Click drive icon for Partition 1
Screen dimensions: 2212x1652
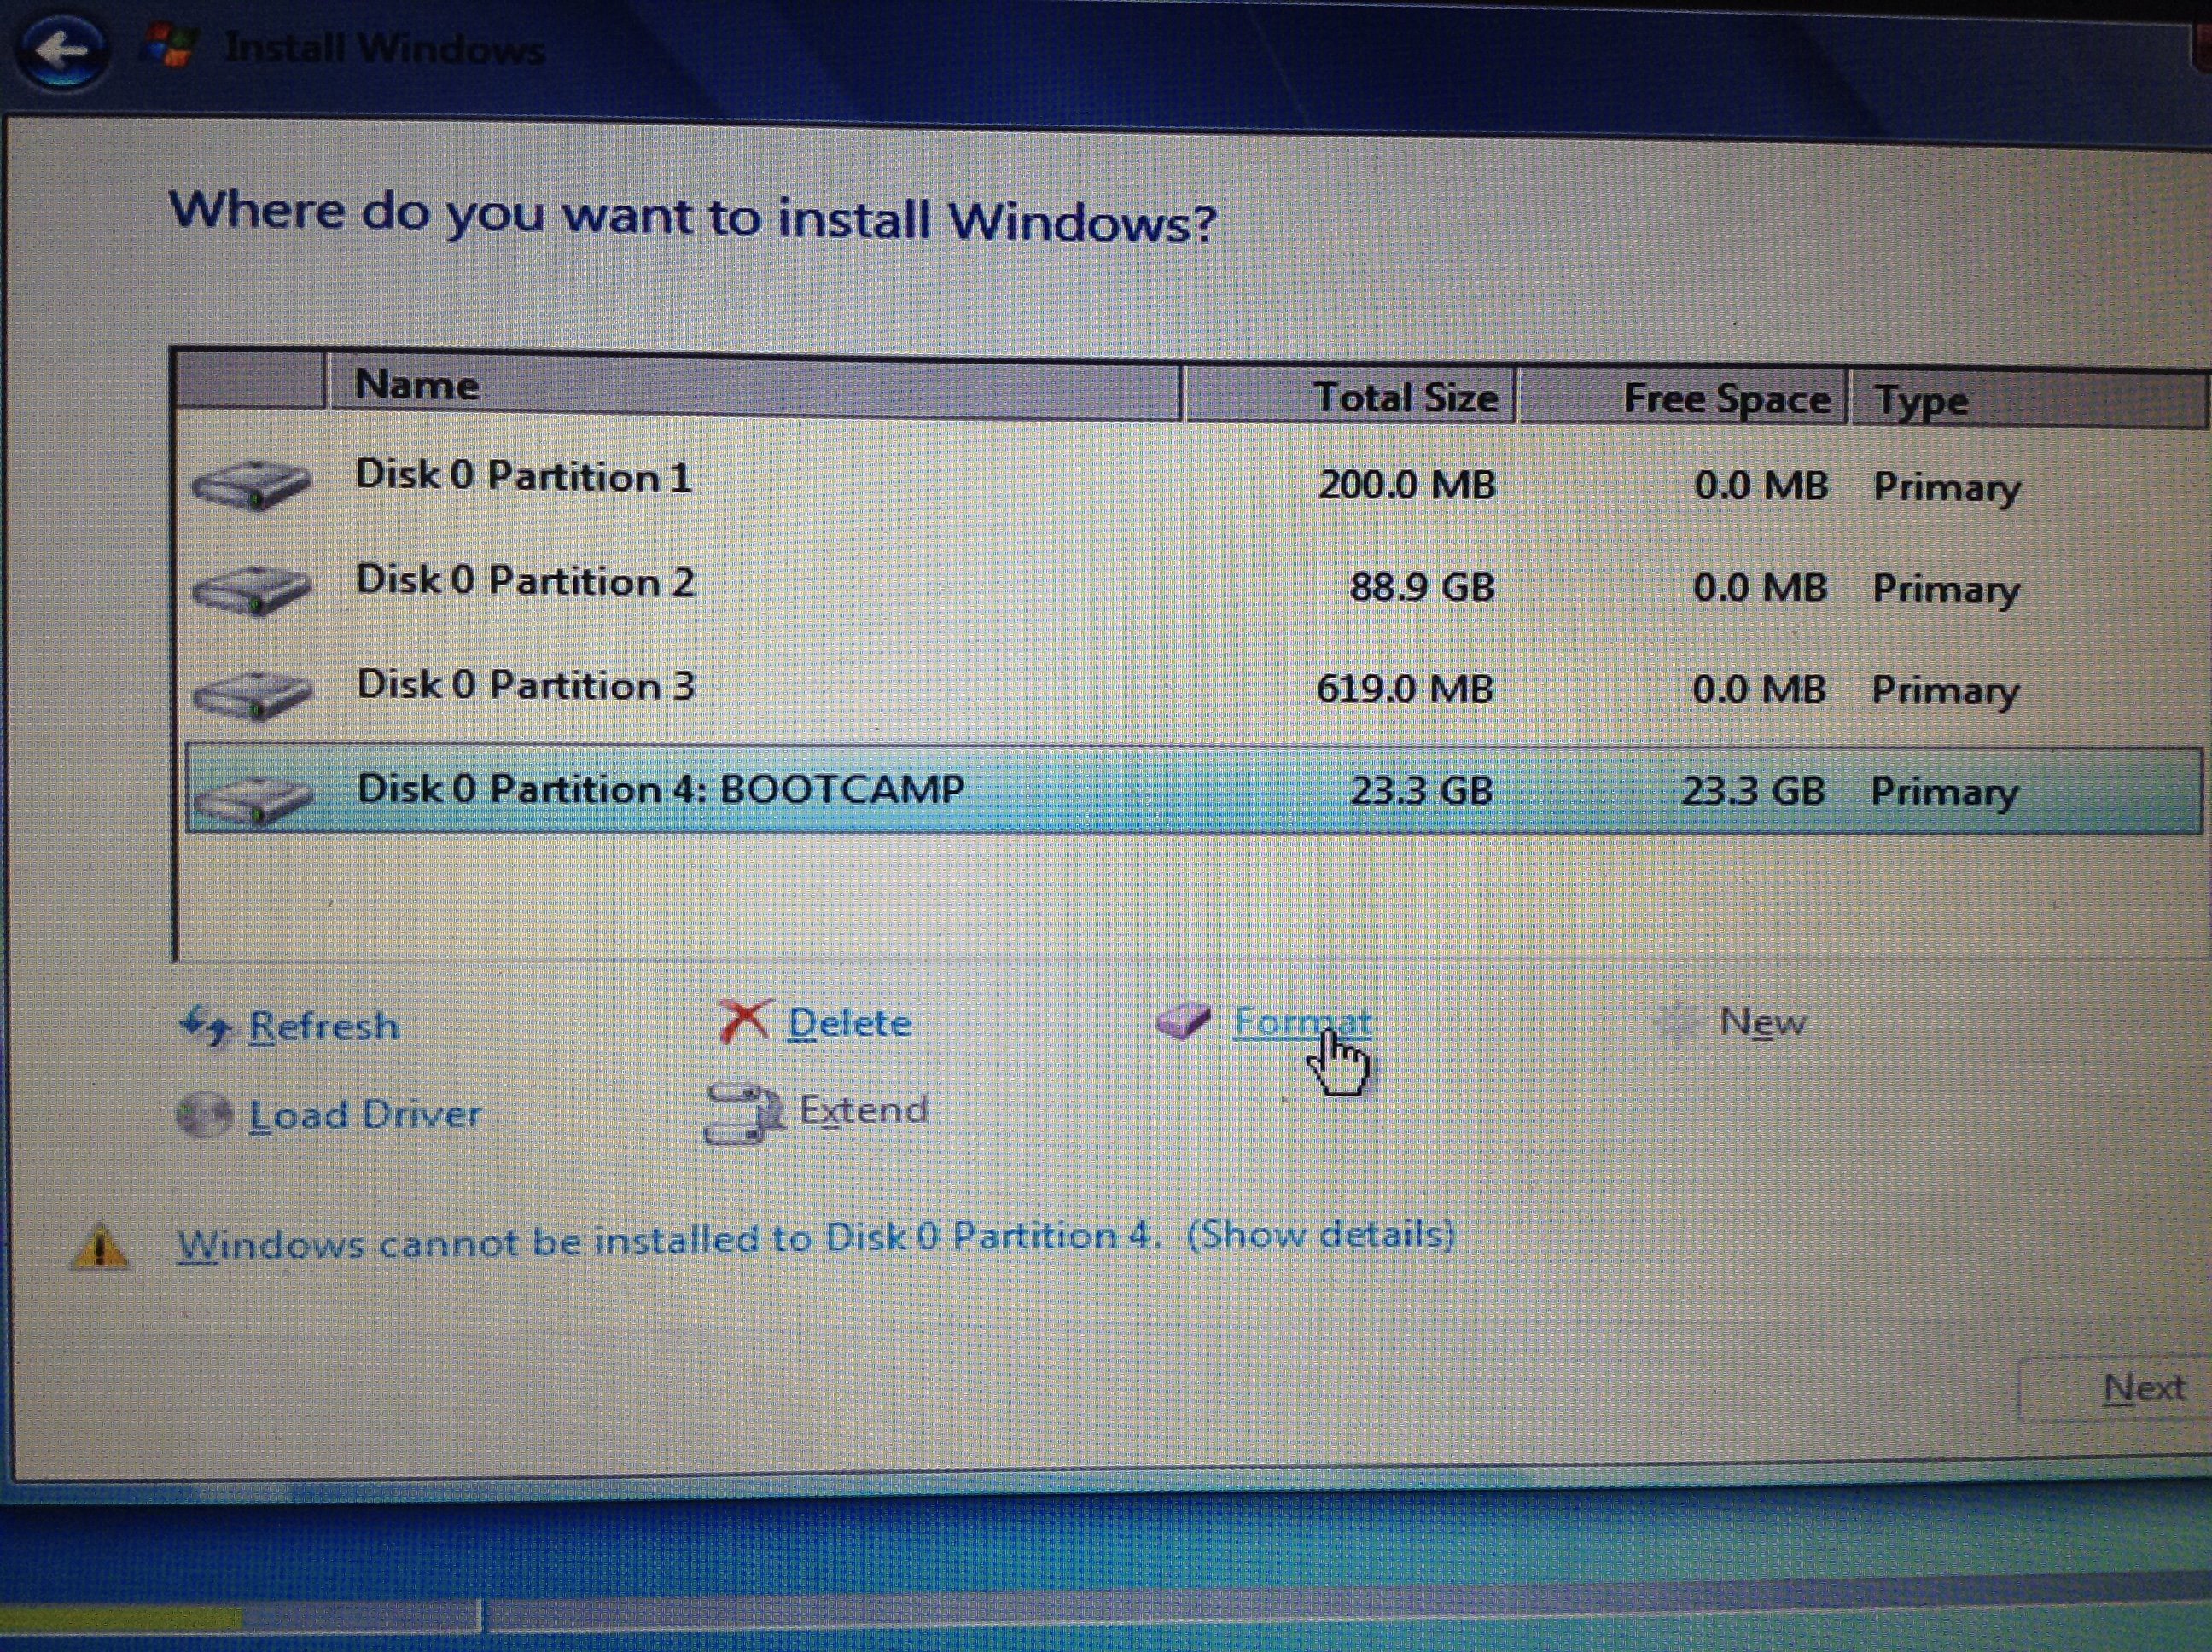(251, 485)
